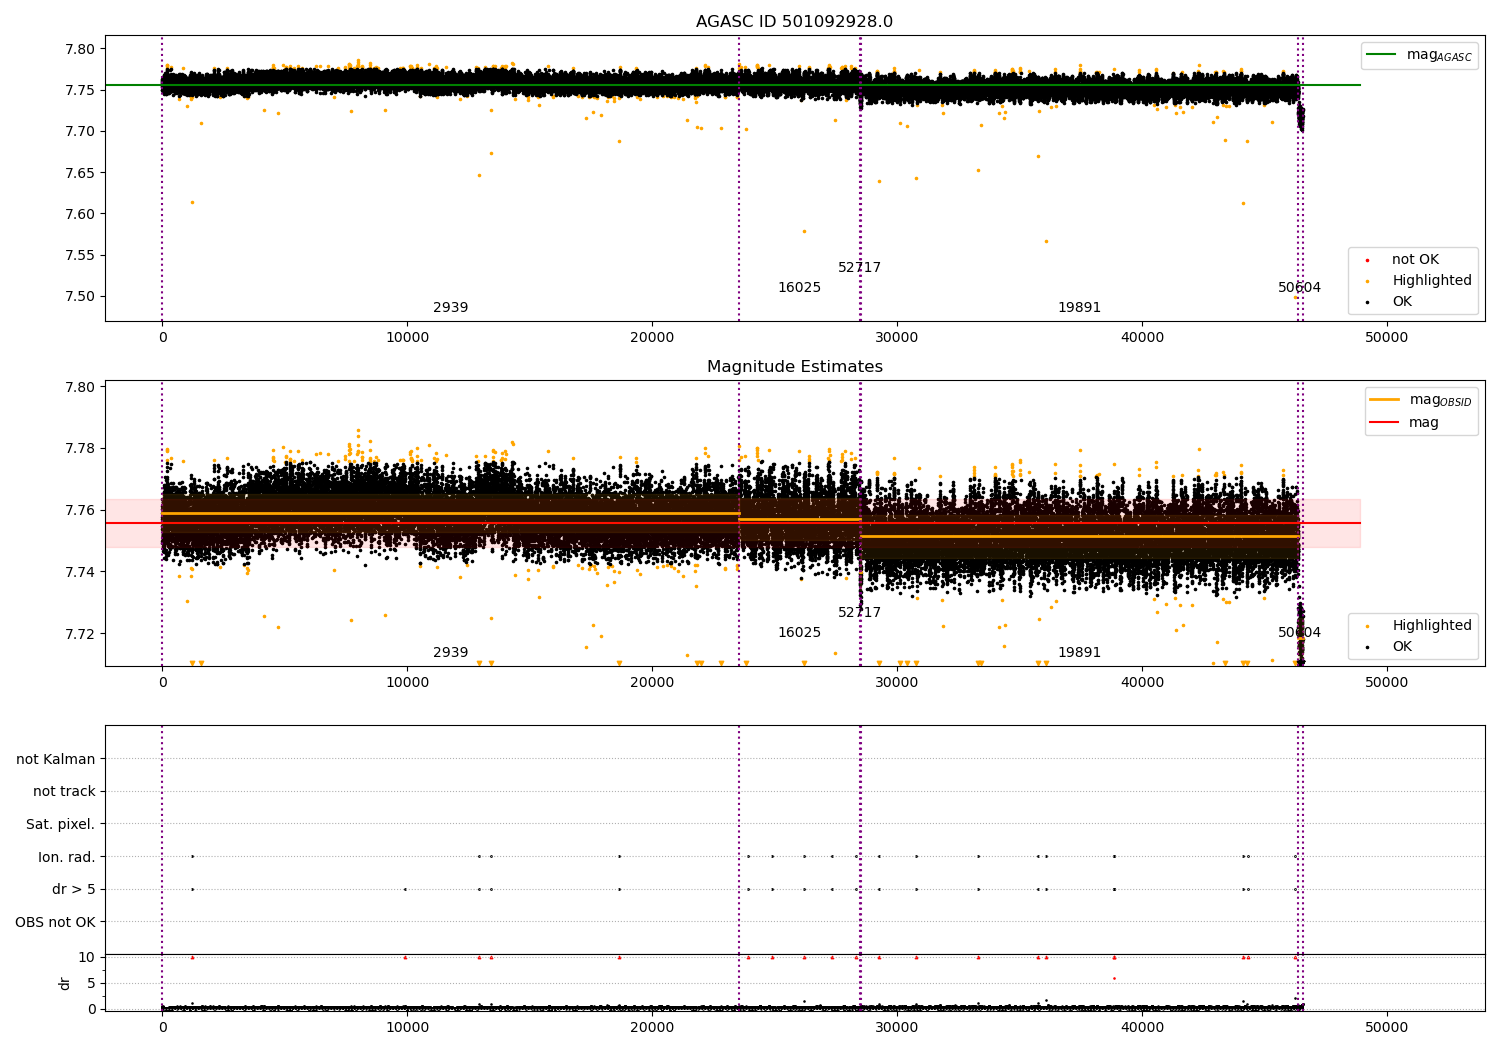Click orange 'Highlighted' marker in top plot legend
The image size is (1500, 1050).
point(1367,281)
